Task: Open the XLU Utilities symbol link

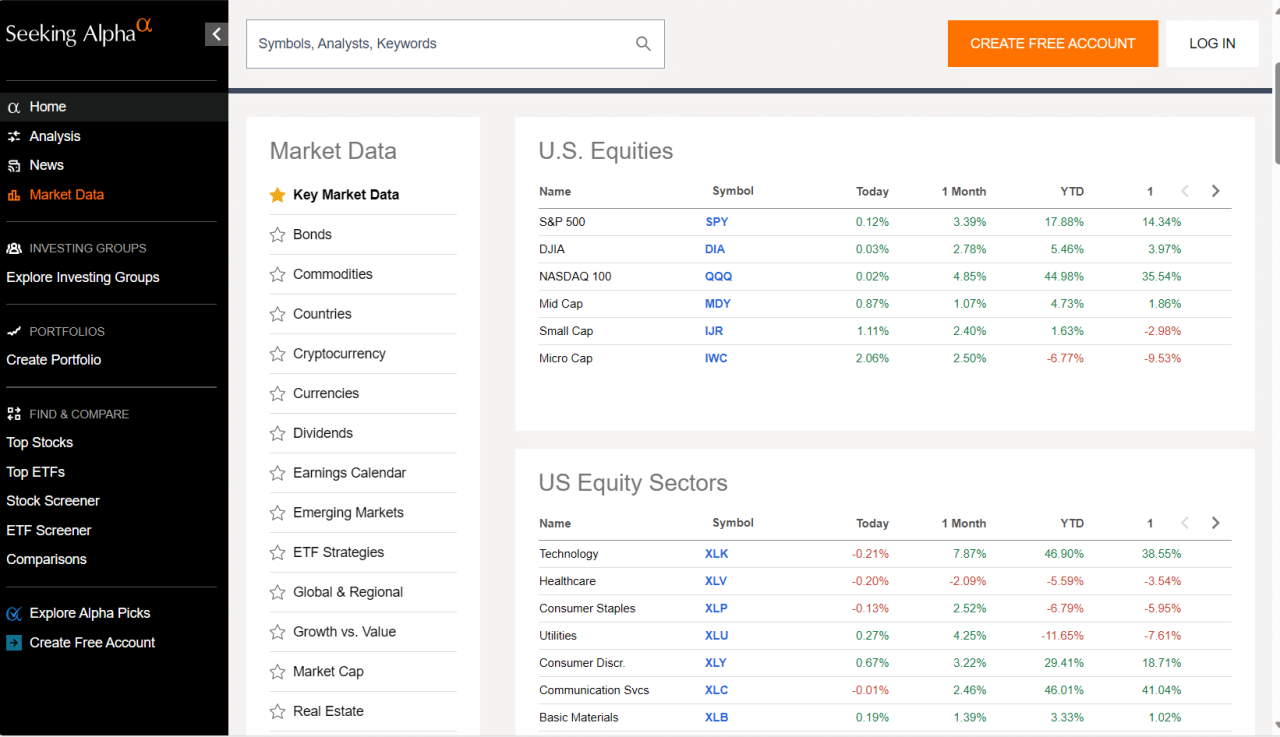Action: point(716,635)
